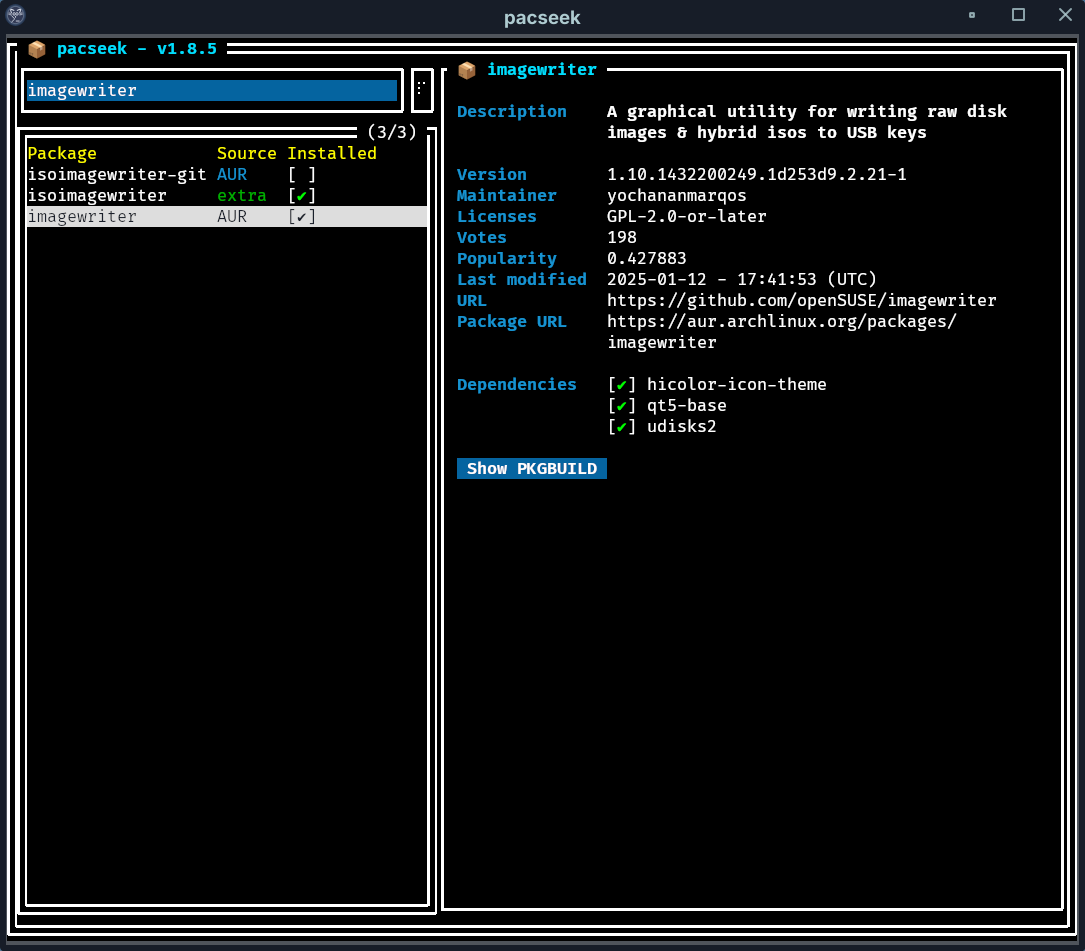Minimize the pacseek window
The height and width of the screenshot is (951, 1085).
pos(972,15)
